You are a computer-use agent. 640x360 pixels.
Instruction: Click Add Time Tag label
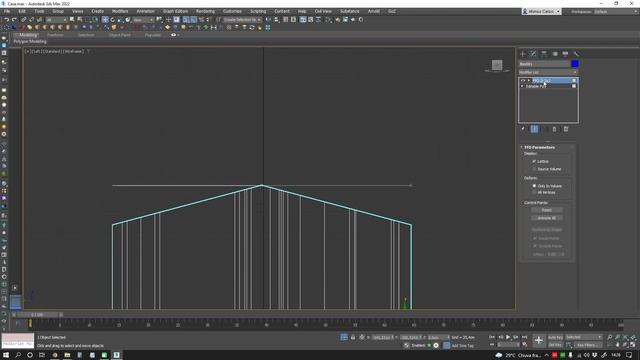(462, 346)
